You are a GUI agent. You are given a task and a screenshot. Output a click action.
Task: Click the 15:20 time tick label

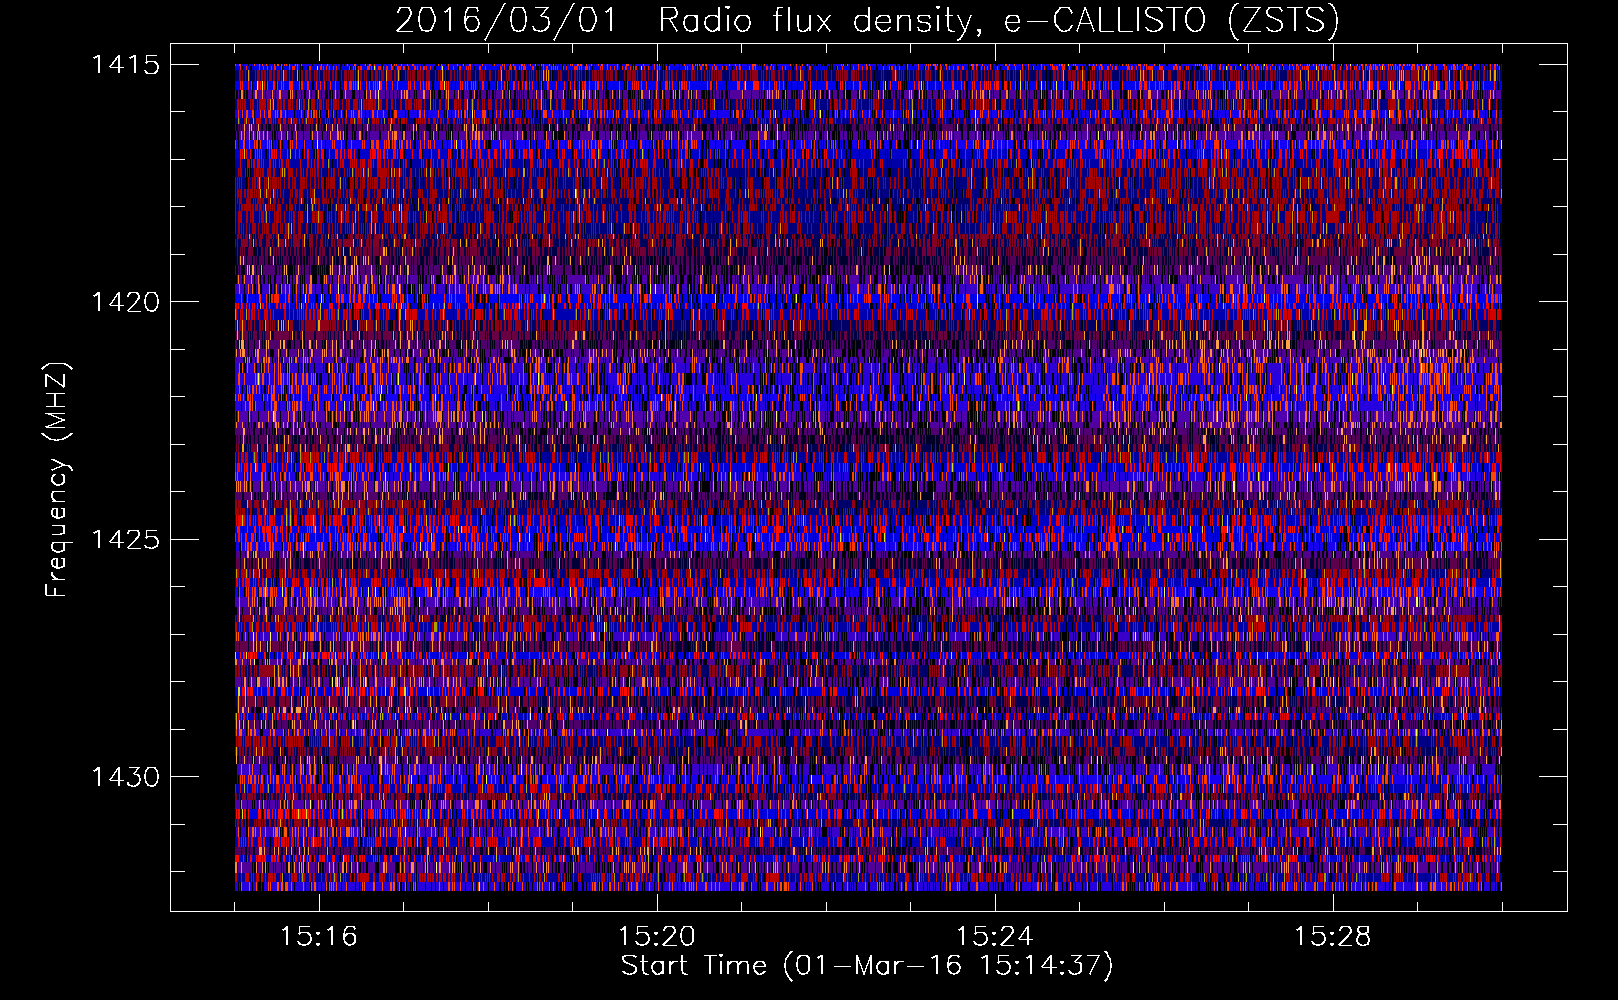[x=657, y=937]
